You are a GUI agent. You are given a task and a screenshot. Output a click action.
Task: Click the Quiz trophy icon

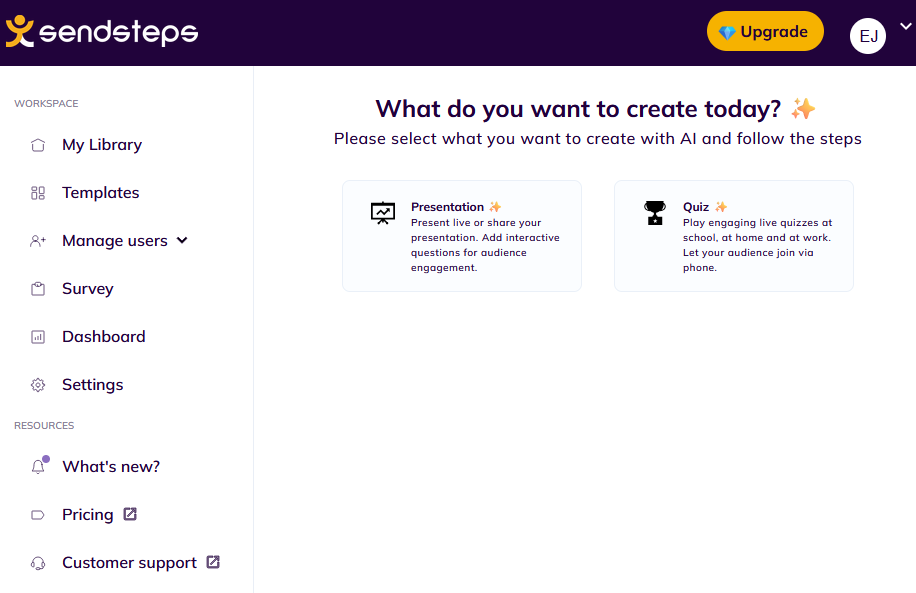pyautogui.click(x=655, y=212)
